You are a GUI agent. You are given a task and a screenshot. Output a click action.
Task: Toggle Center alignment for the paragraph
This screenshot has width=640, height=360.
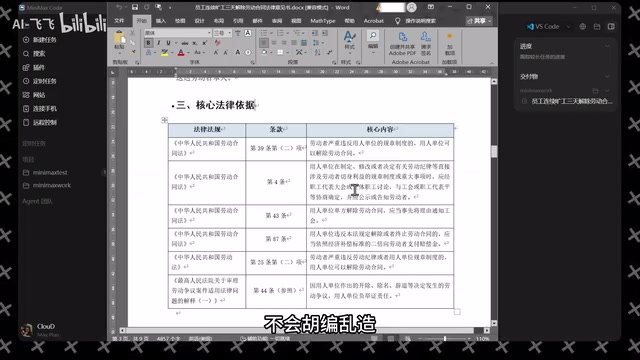(x=274, y=42)
